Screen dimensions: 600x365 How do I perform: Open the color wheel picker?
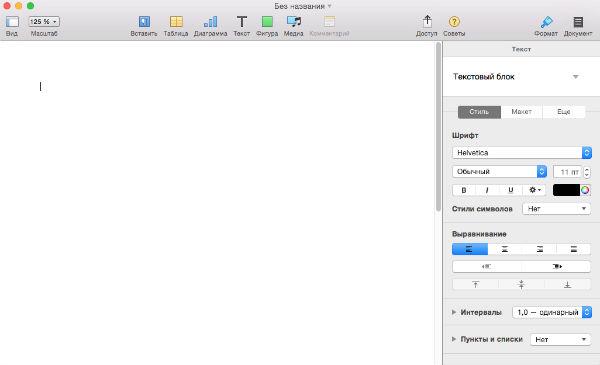click(585, 190)
